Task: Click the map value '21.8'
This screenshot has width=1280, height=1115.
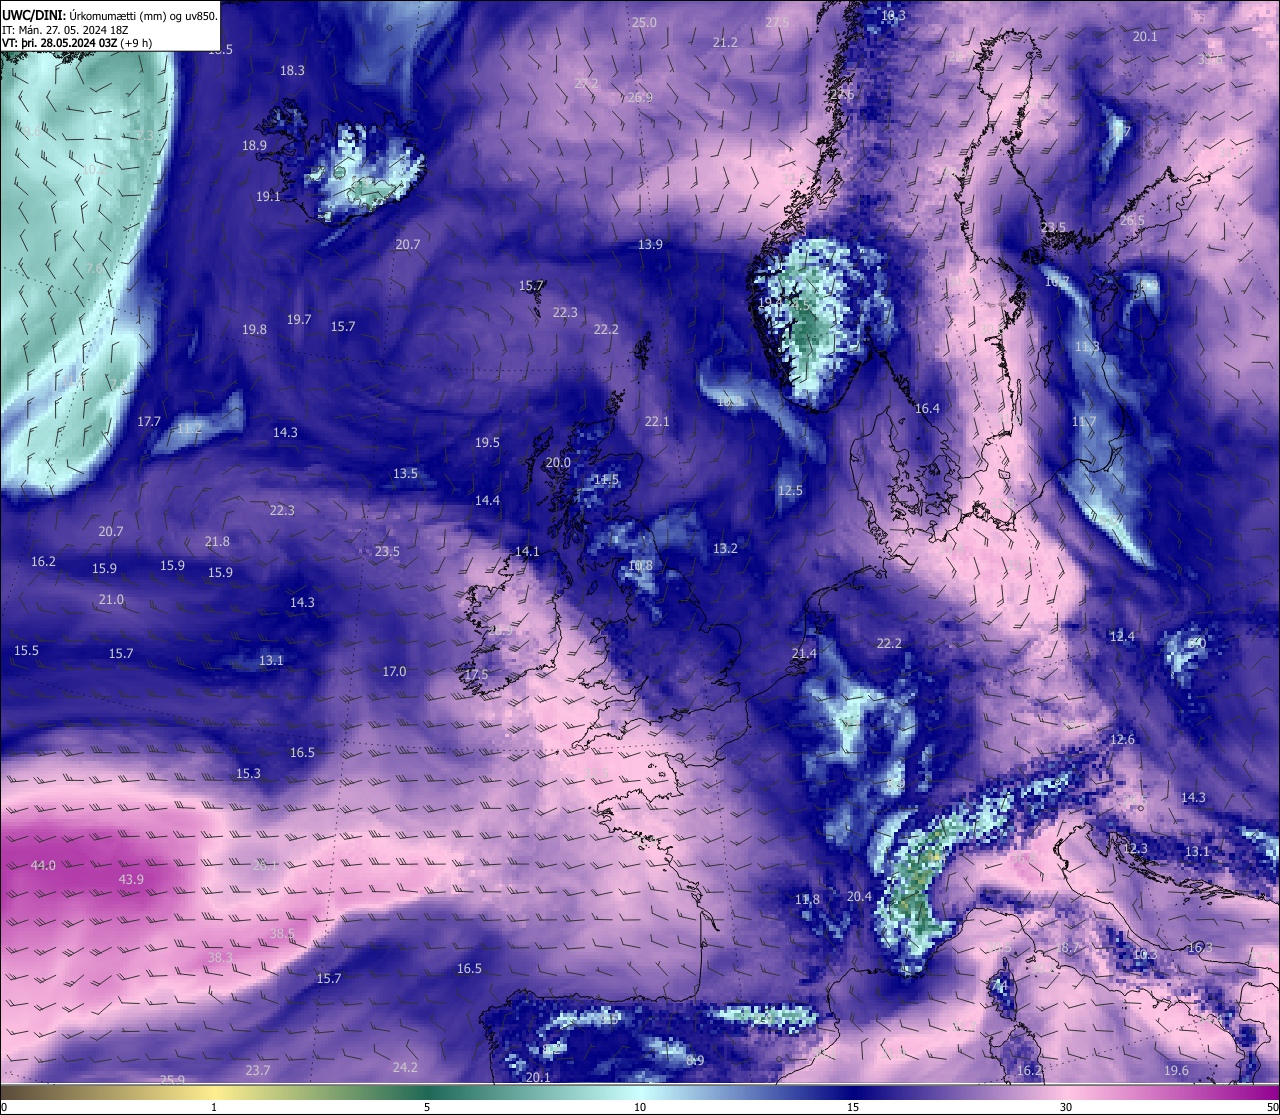Action: (217, 541)
